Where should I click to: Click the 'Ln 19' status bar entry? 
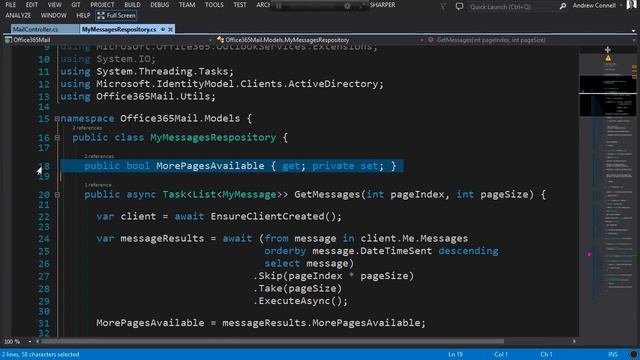coord(456,354)
